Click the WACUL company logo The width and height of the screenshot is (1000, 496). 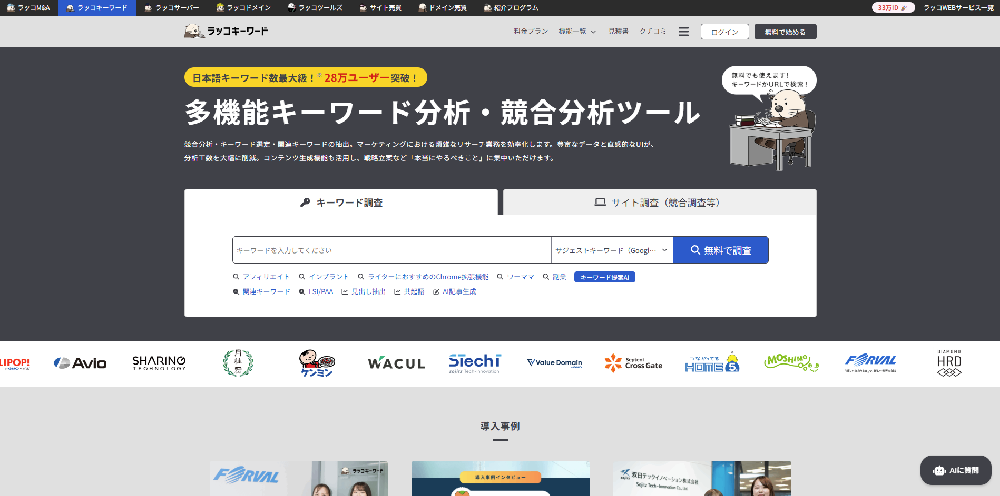[x=396, y=363]
